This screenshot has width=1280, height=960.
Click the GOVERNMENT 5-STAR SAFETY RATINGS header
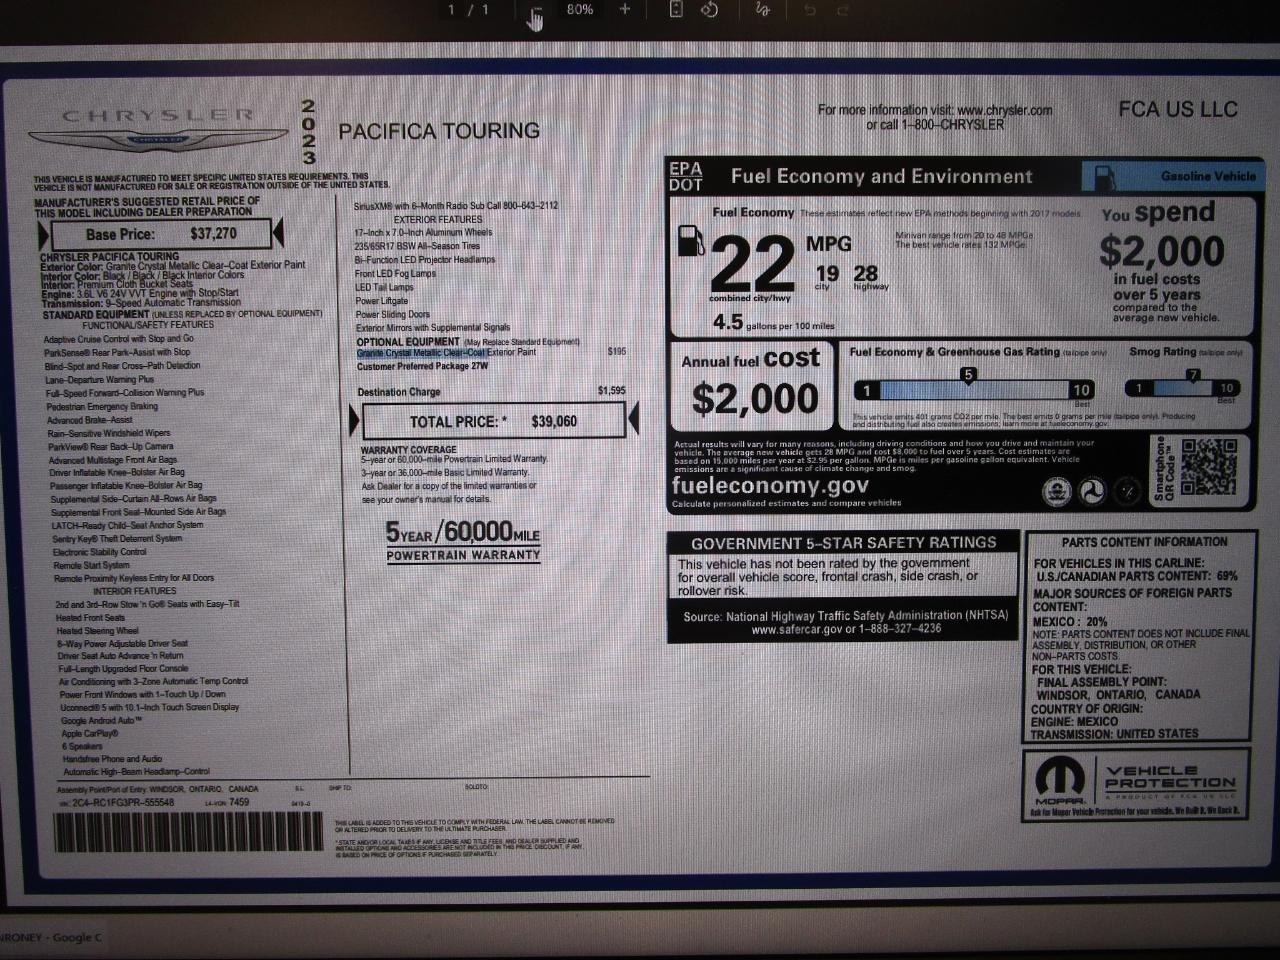point(844,543)
